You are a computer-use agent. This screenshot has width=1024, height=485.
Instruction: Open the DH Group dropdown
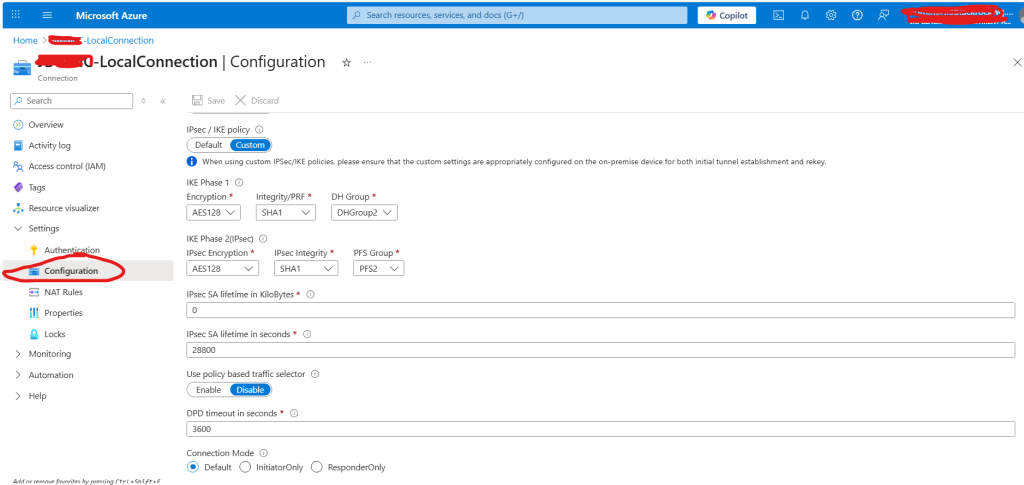point(365,213)
